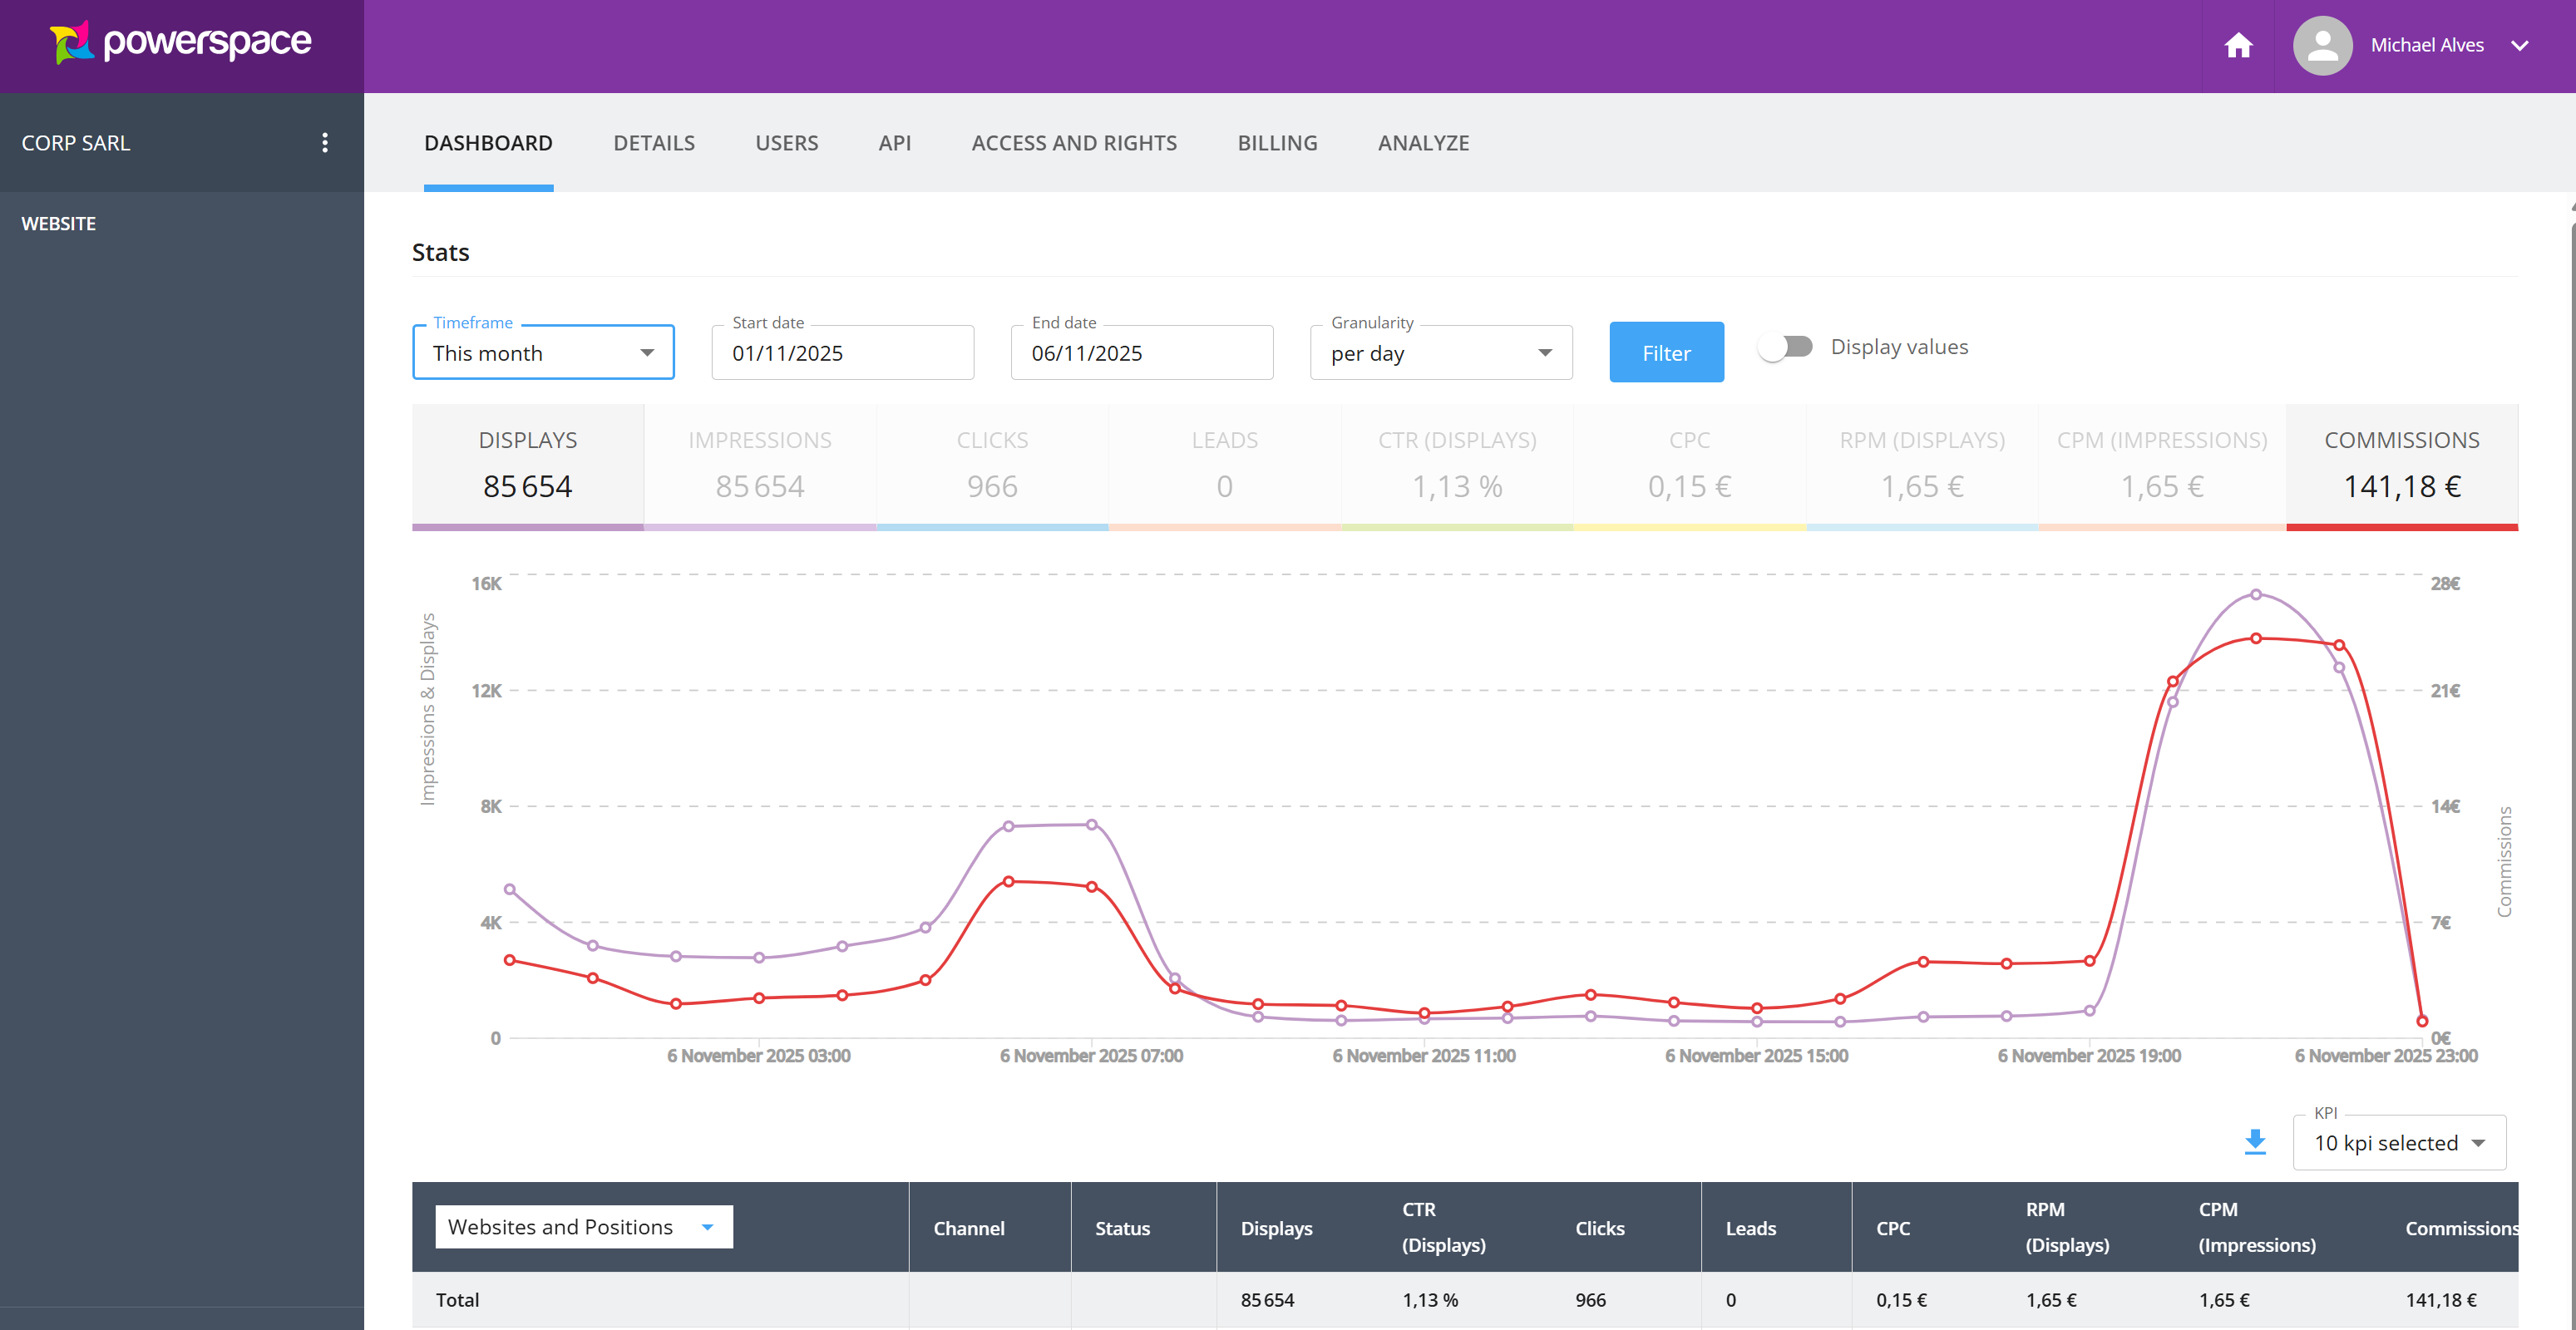Open the Granularity selector
Screen dimensions: 2576x1330
coord(1440,352)
